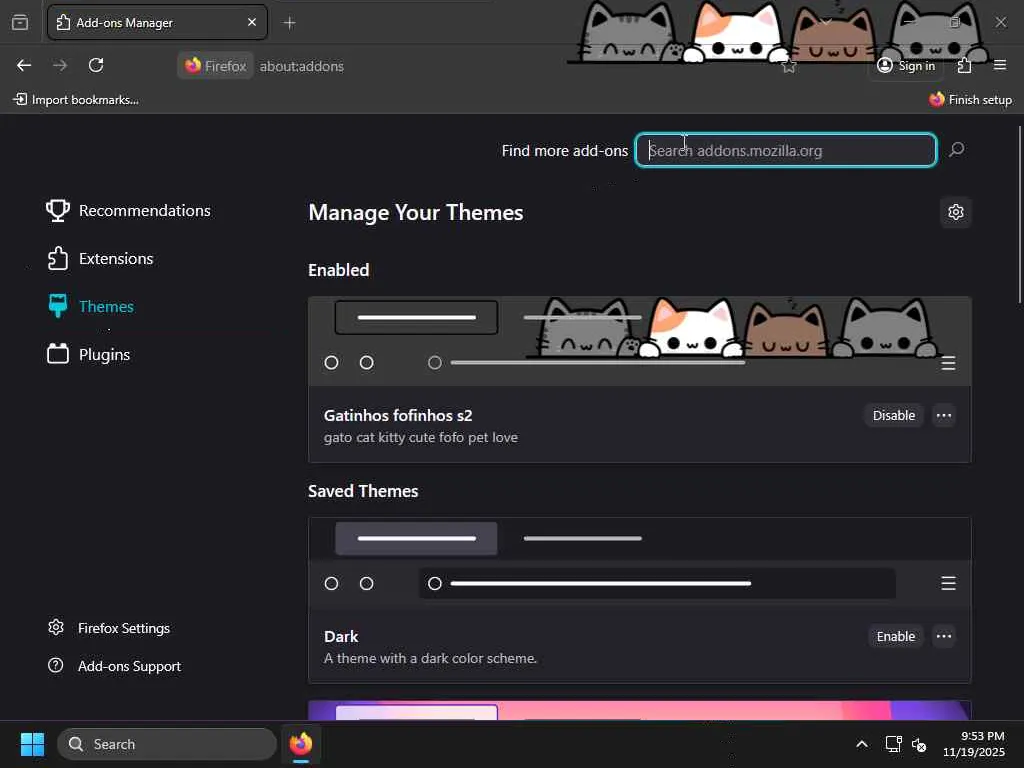Close the Add-ons Manager tab
Screen dimensions: 1024x768
click(252, 22)
